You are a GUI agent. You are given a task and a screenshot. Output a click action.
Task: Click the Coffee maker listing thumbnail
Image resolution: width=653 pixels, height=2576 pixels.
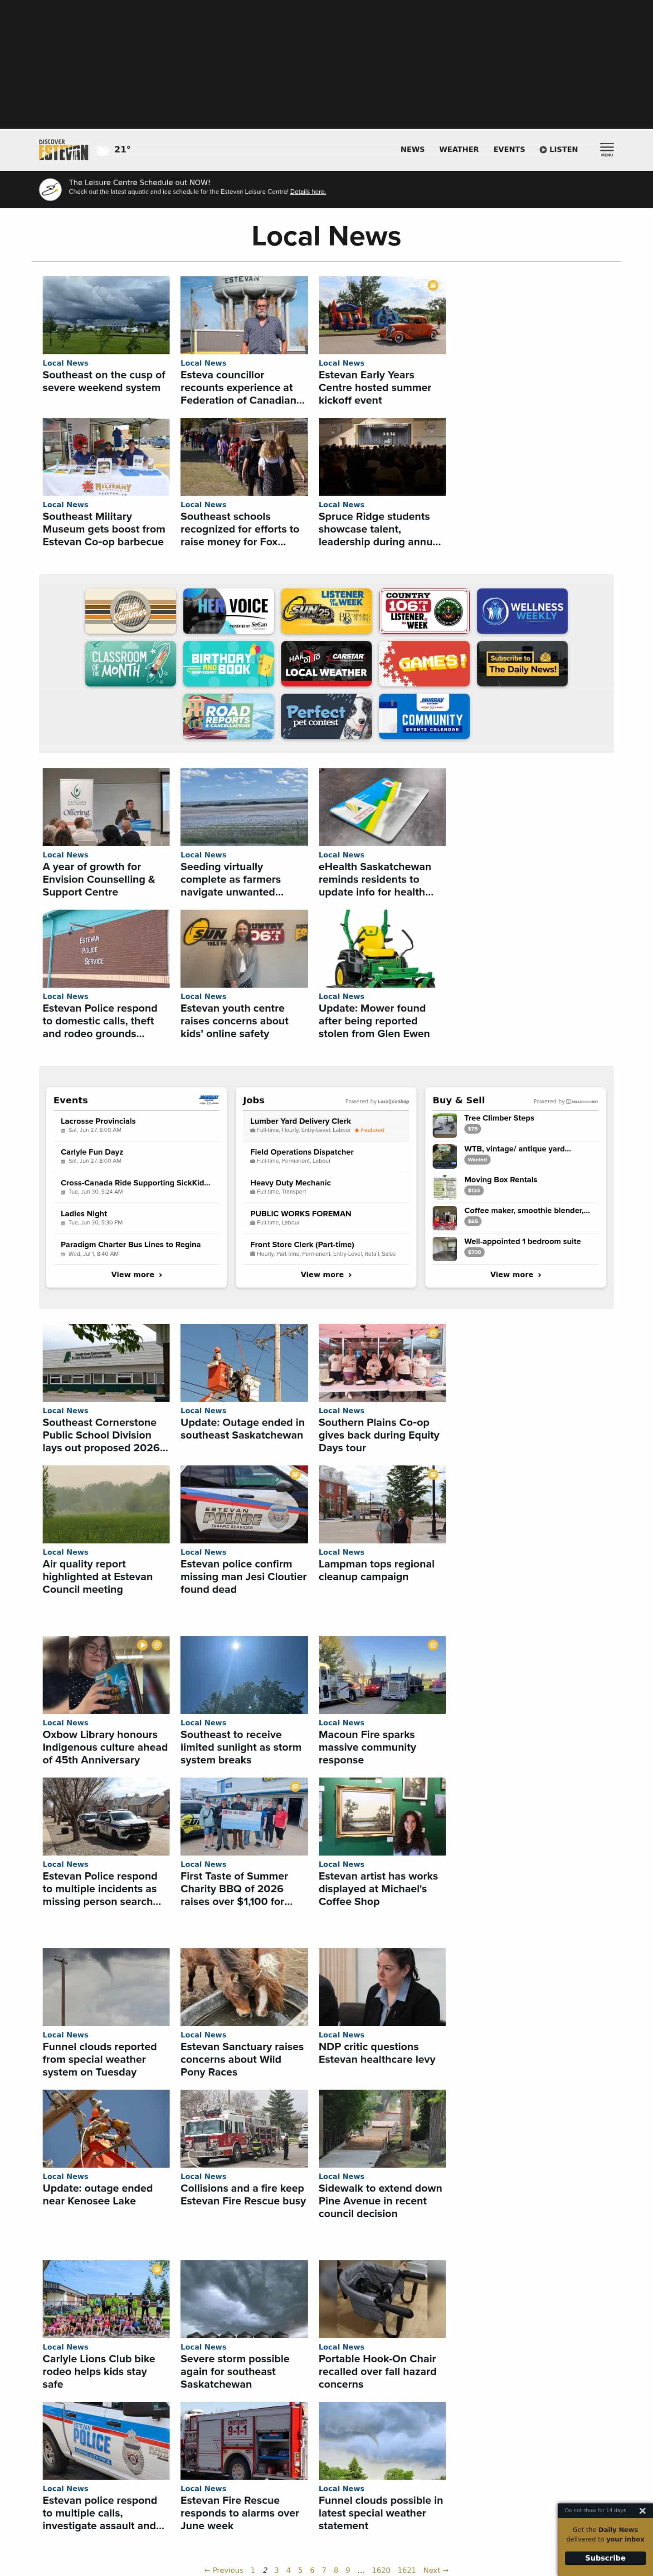(x=445, y=1218)
